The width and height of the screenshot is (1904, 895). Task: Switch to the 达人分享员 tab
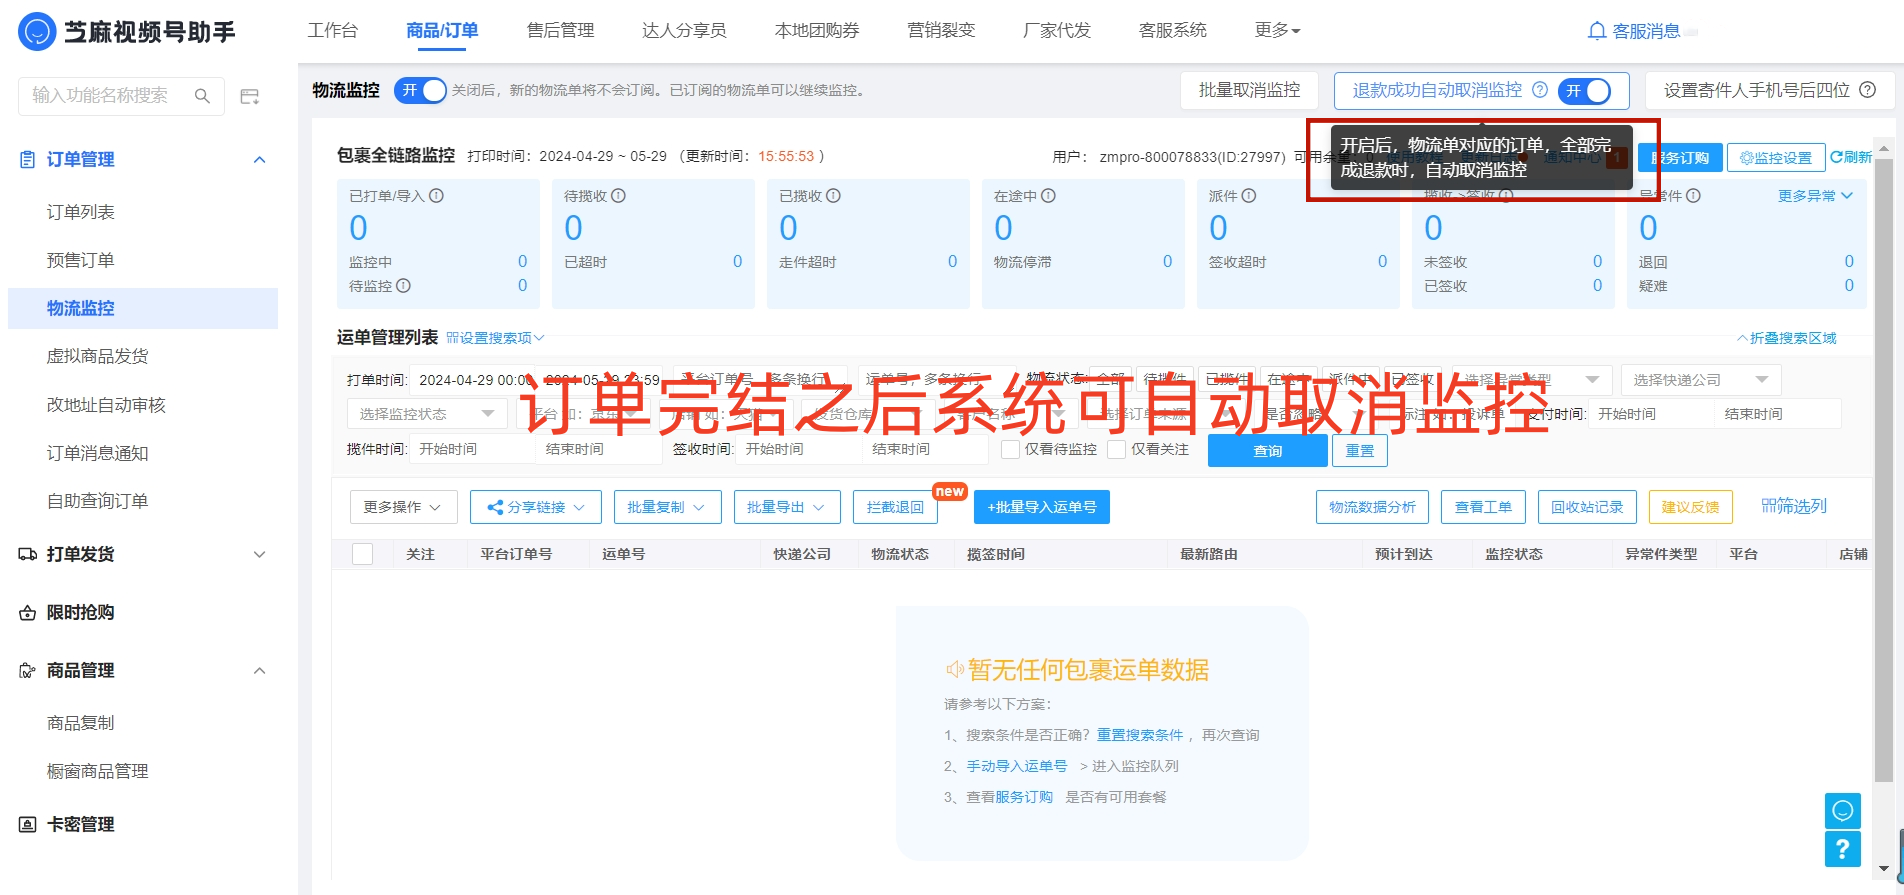[684, 31]
